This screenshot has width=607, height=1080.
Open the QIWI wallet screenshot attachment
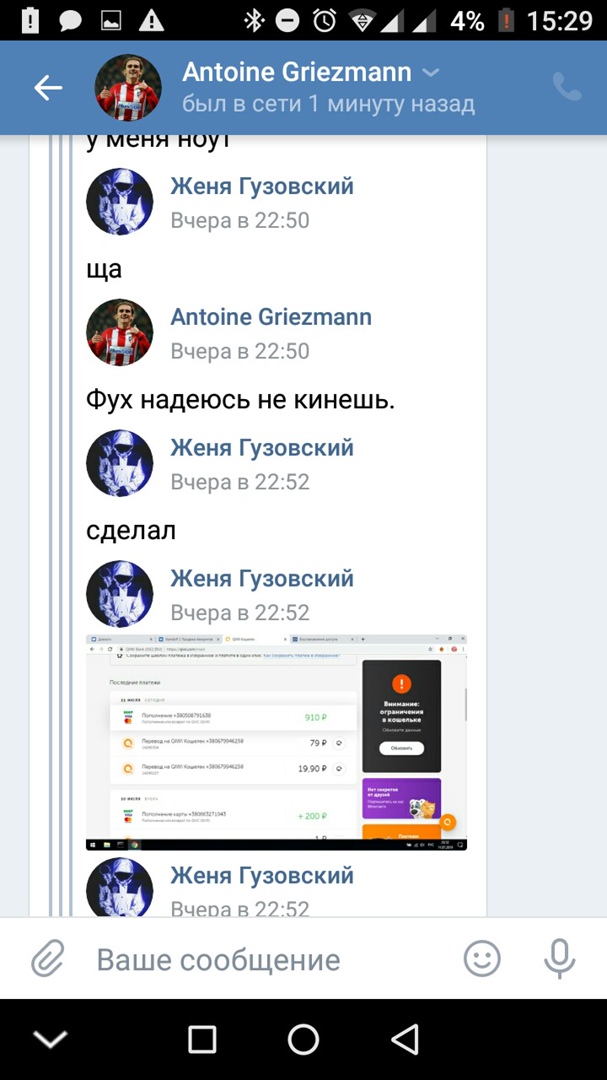(x=276, y=742)
